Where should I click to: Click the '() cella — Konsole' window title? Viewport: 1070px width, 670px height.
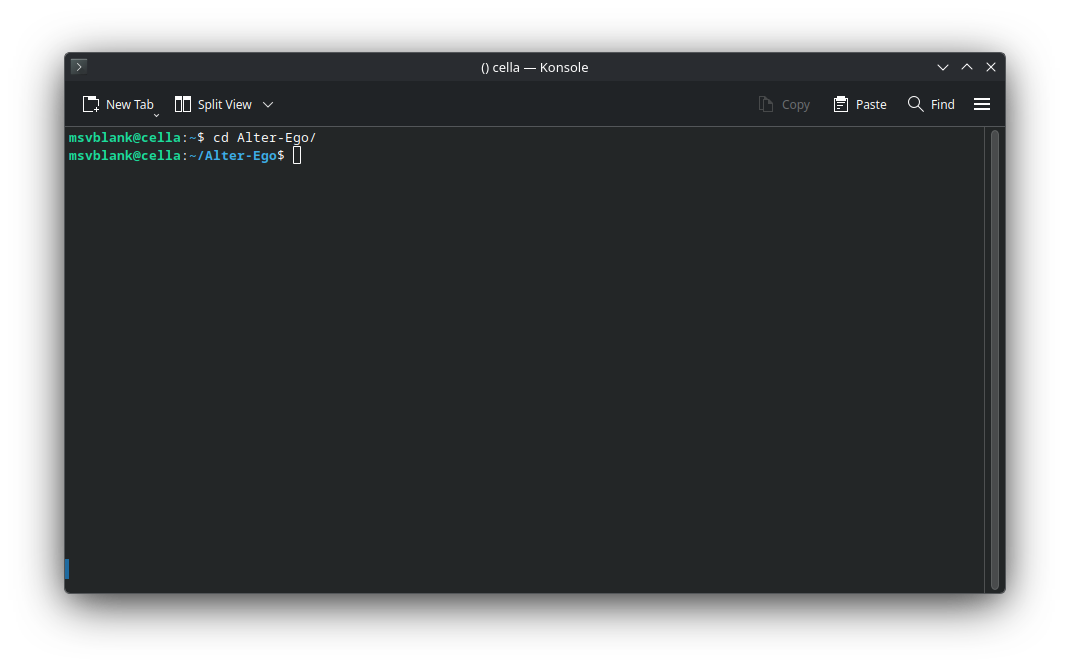click(x=534, y=67)
